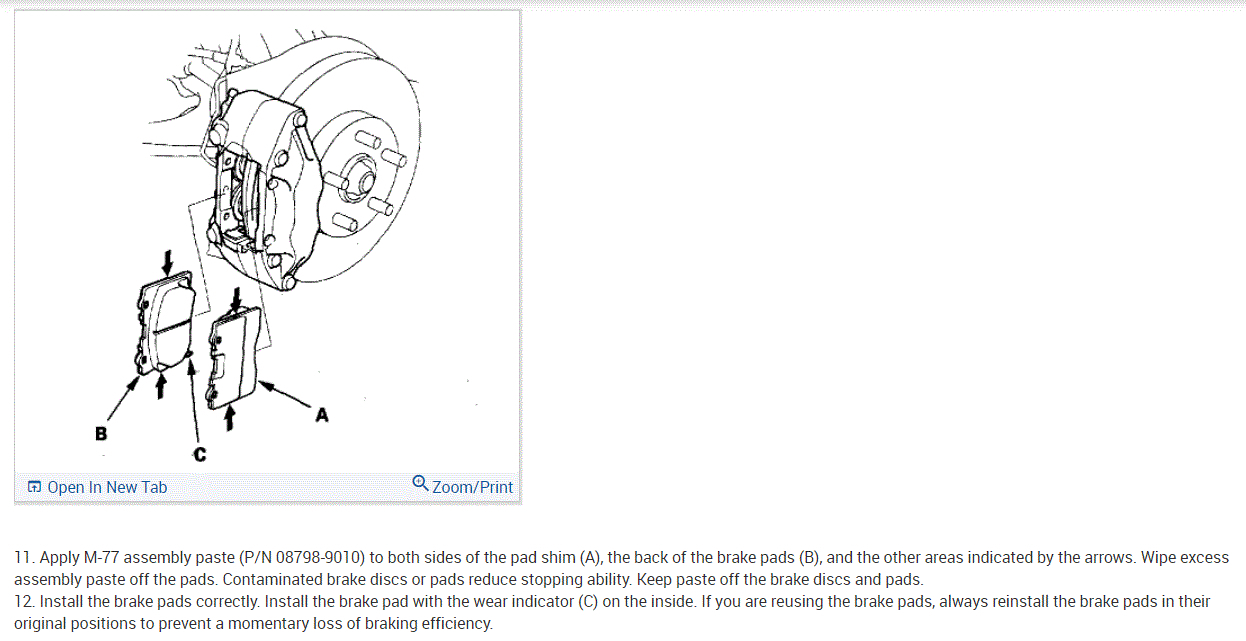Click label B in the diagram
Image resolution: width=1246 pixels, height=641 pixels.
100,434
